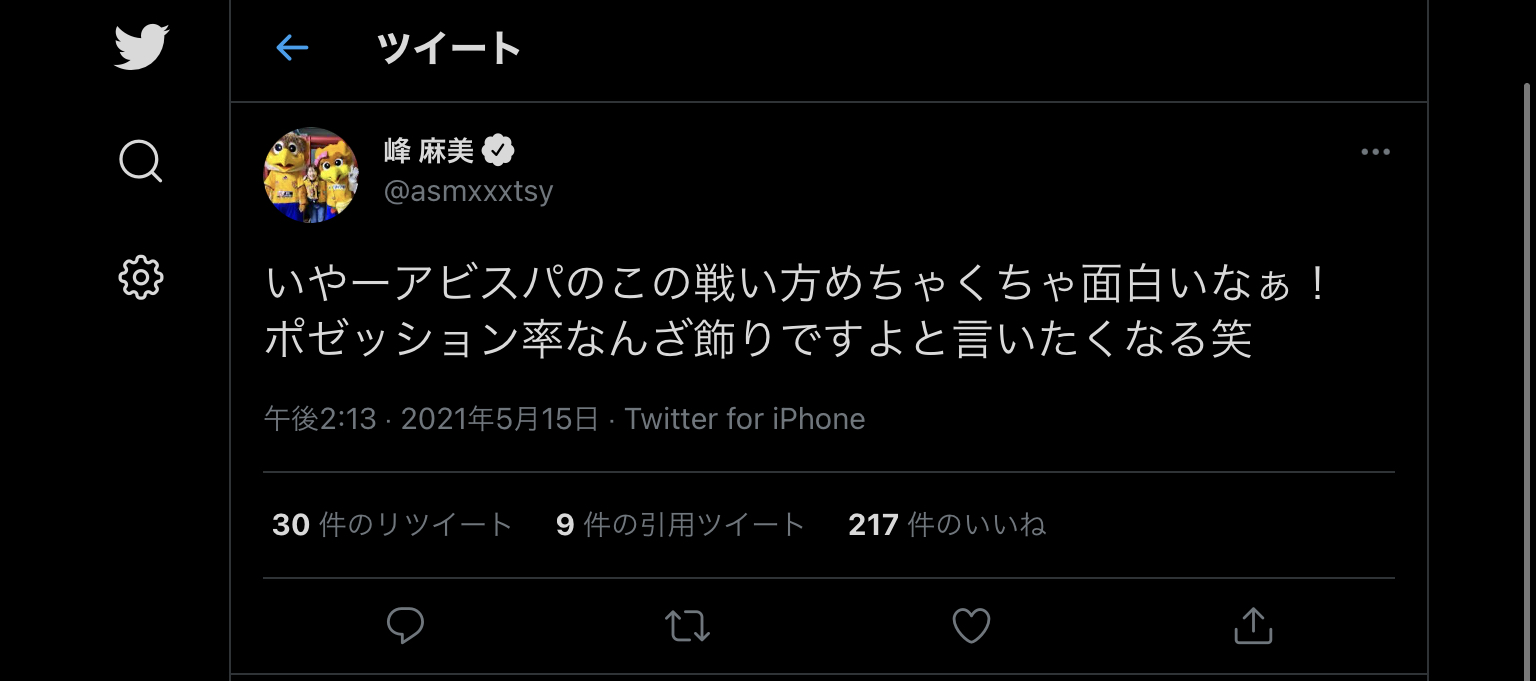The image size is (1536, 681).
Task: Open the search magnifier icon
Action: [x=140, y=160]
